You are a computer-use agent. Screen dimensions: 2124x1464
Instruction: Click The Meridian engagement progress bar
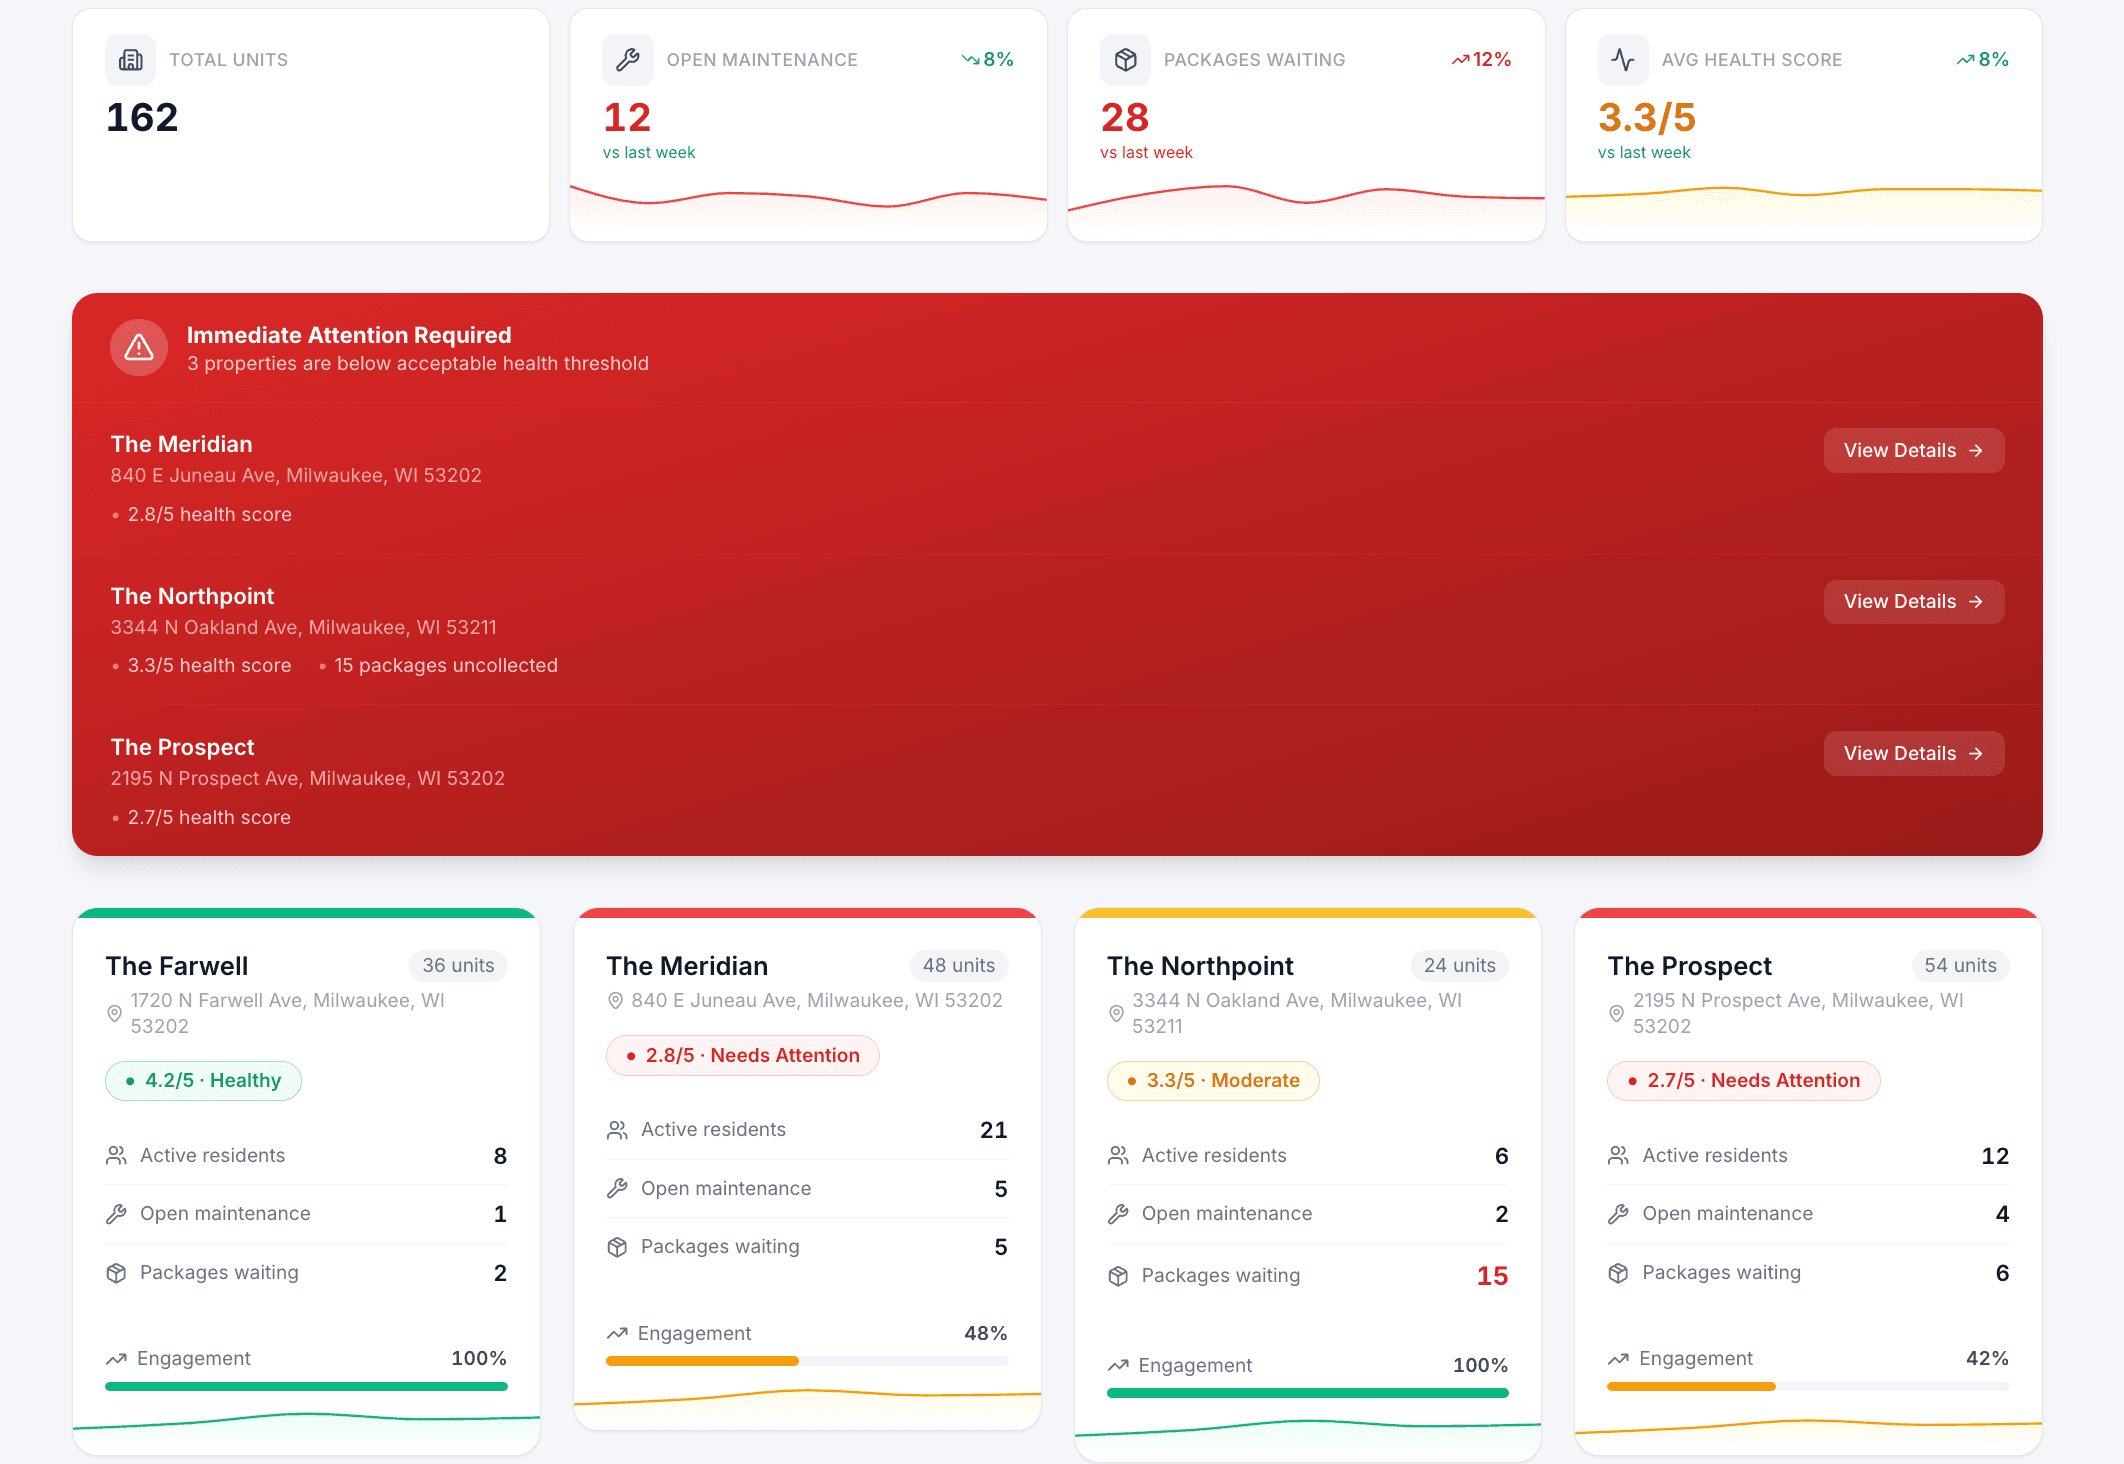tap(807, 1361)
